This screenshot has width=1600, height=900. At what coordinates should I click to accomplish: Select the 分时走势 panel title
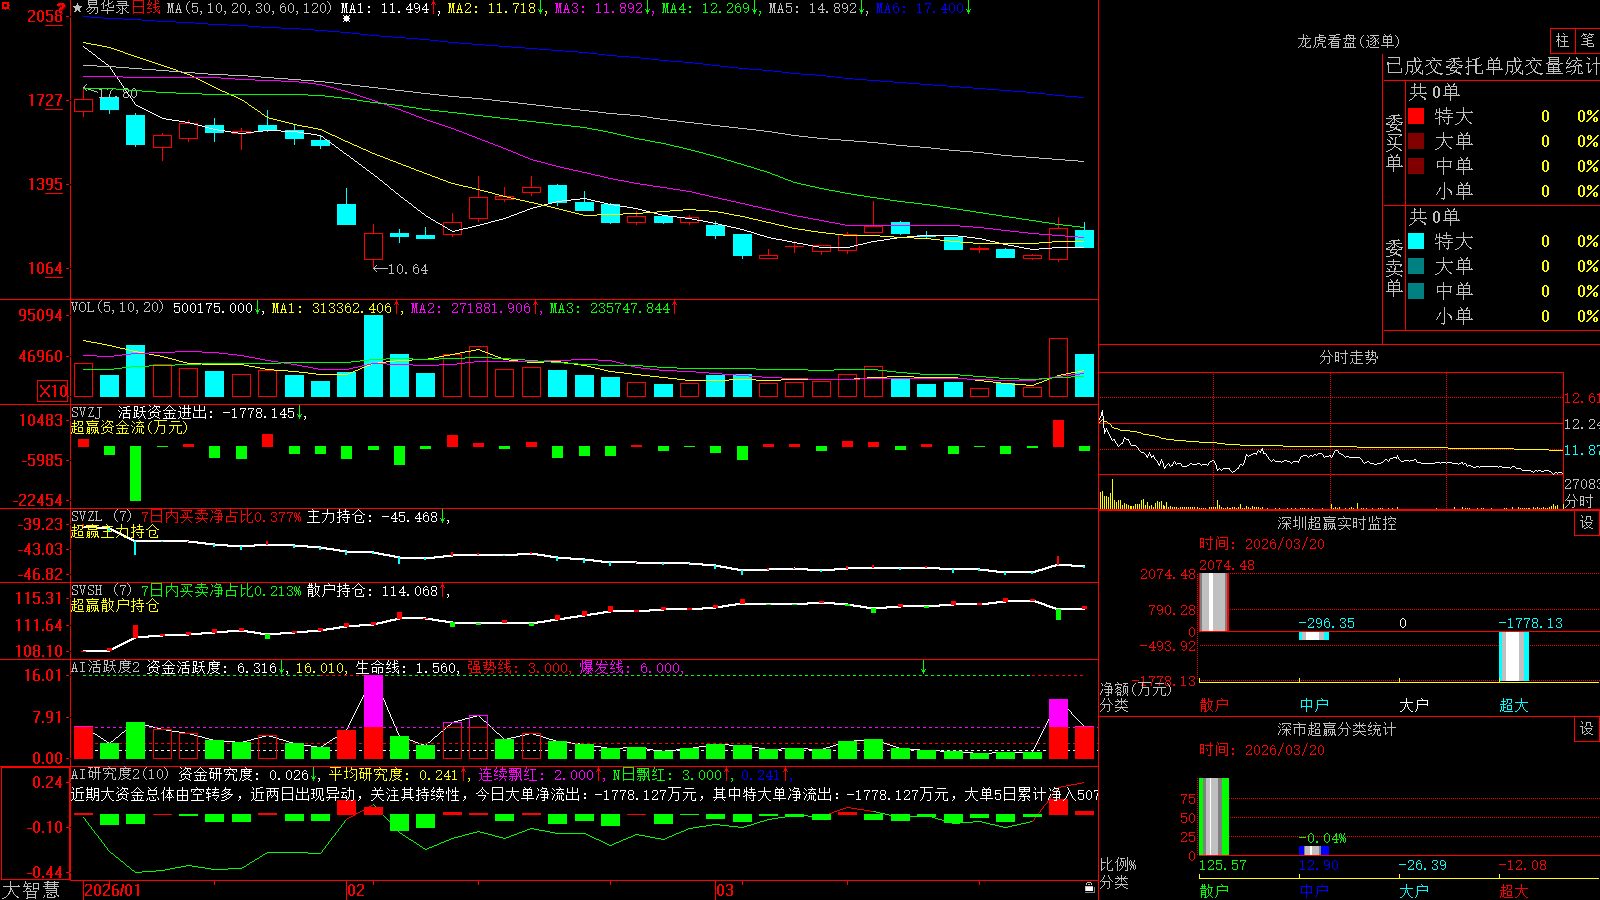coord(1348,357)
